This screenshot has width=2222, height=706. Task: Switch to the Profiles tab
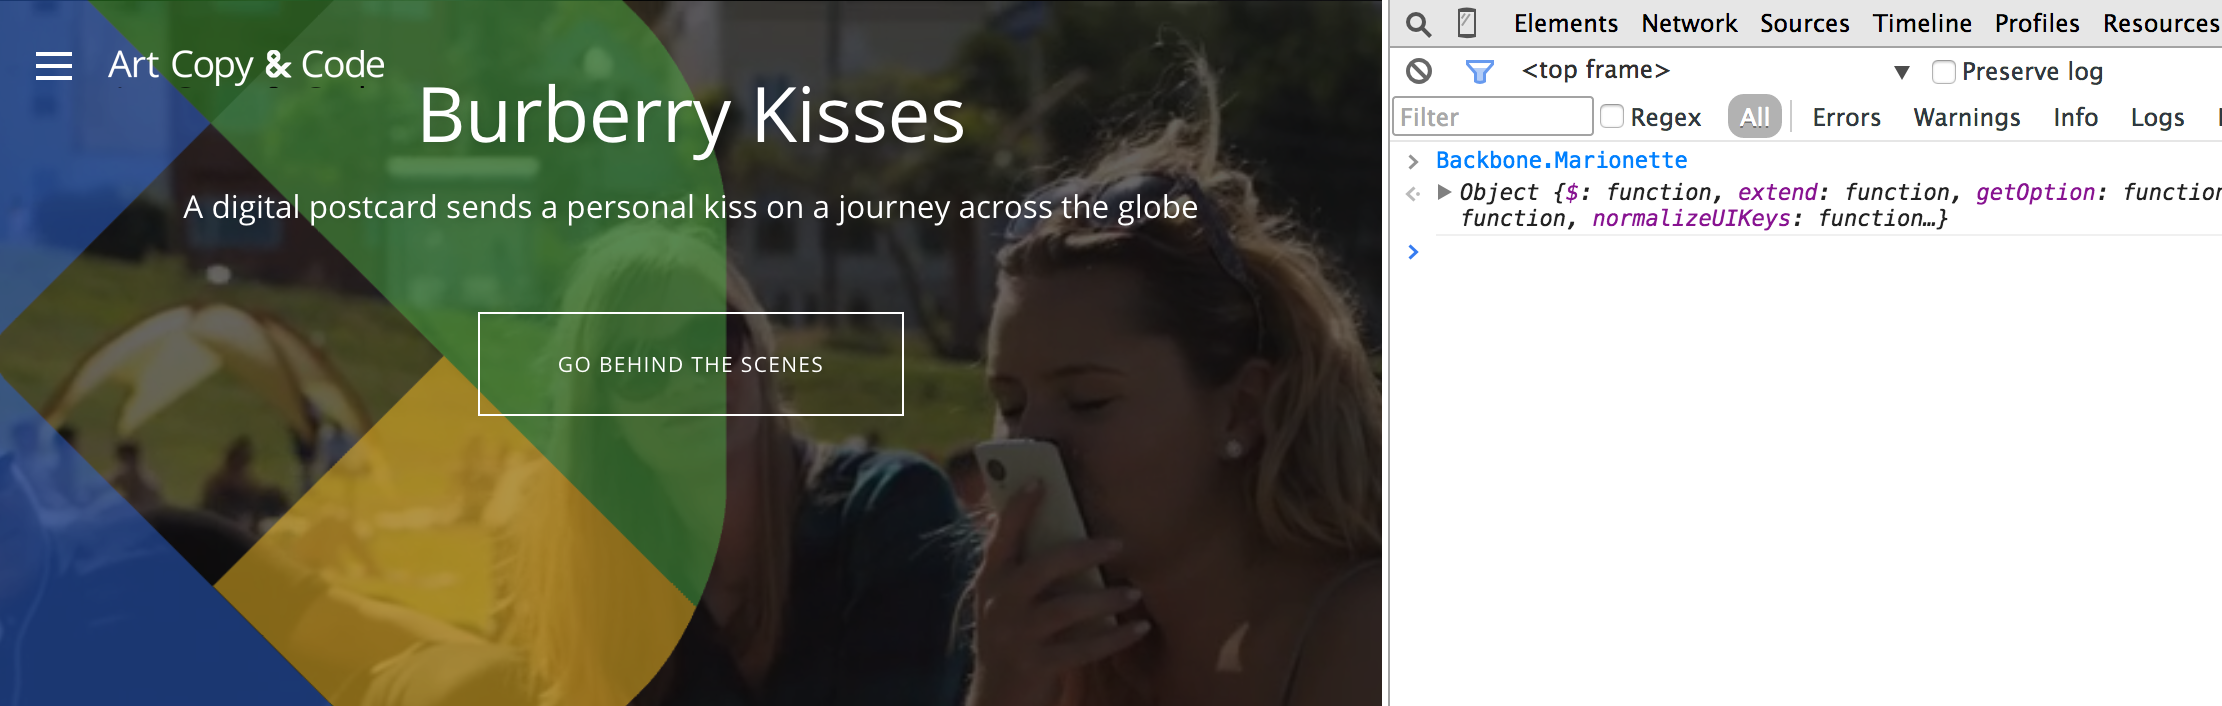pyautogui.click(x=2037, y=23)
